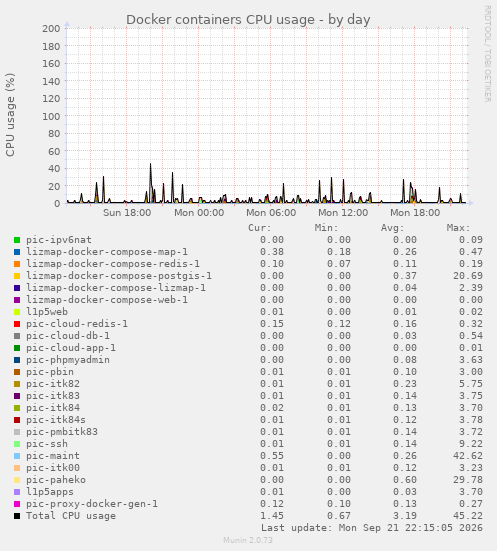Click the lizmap-docker-compose-web-1 label
This screenshot has width=497, height=551.
tap(107, 300)
